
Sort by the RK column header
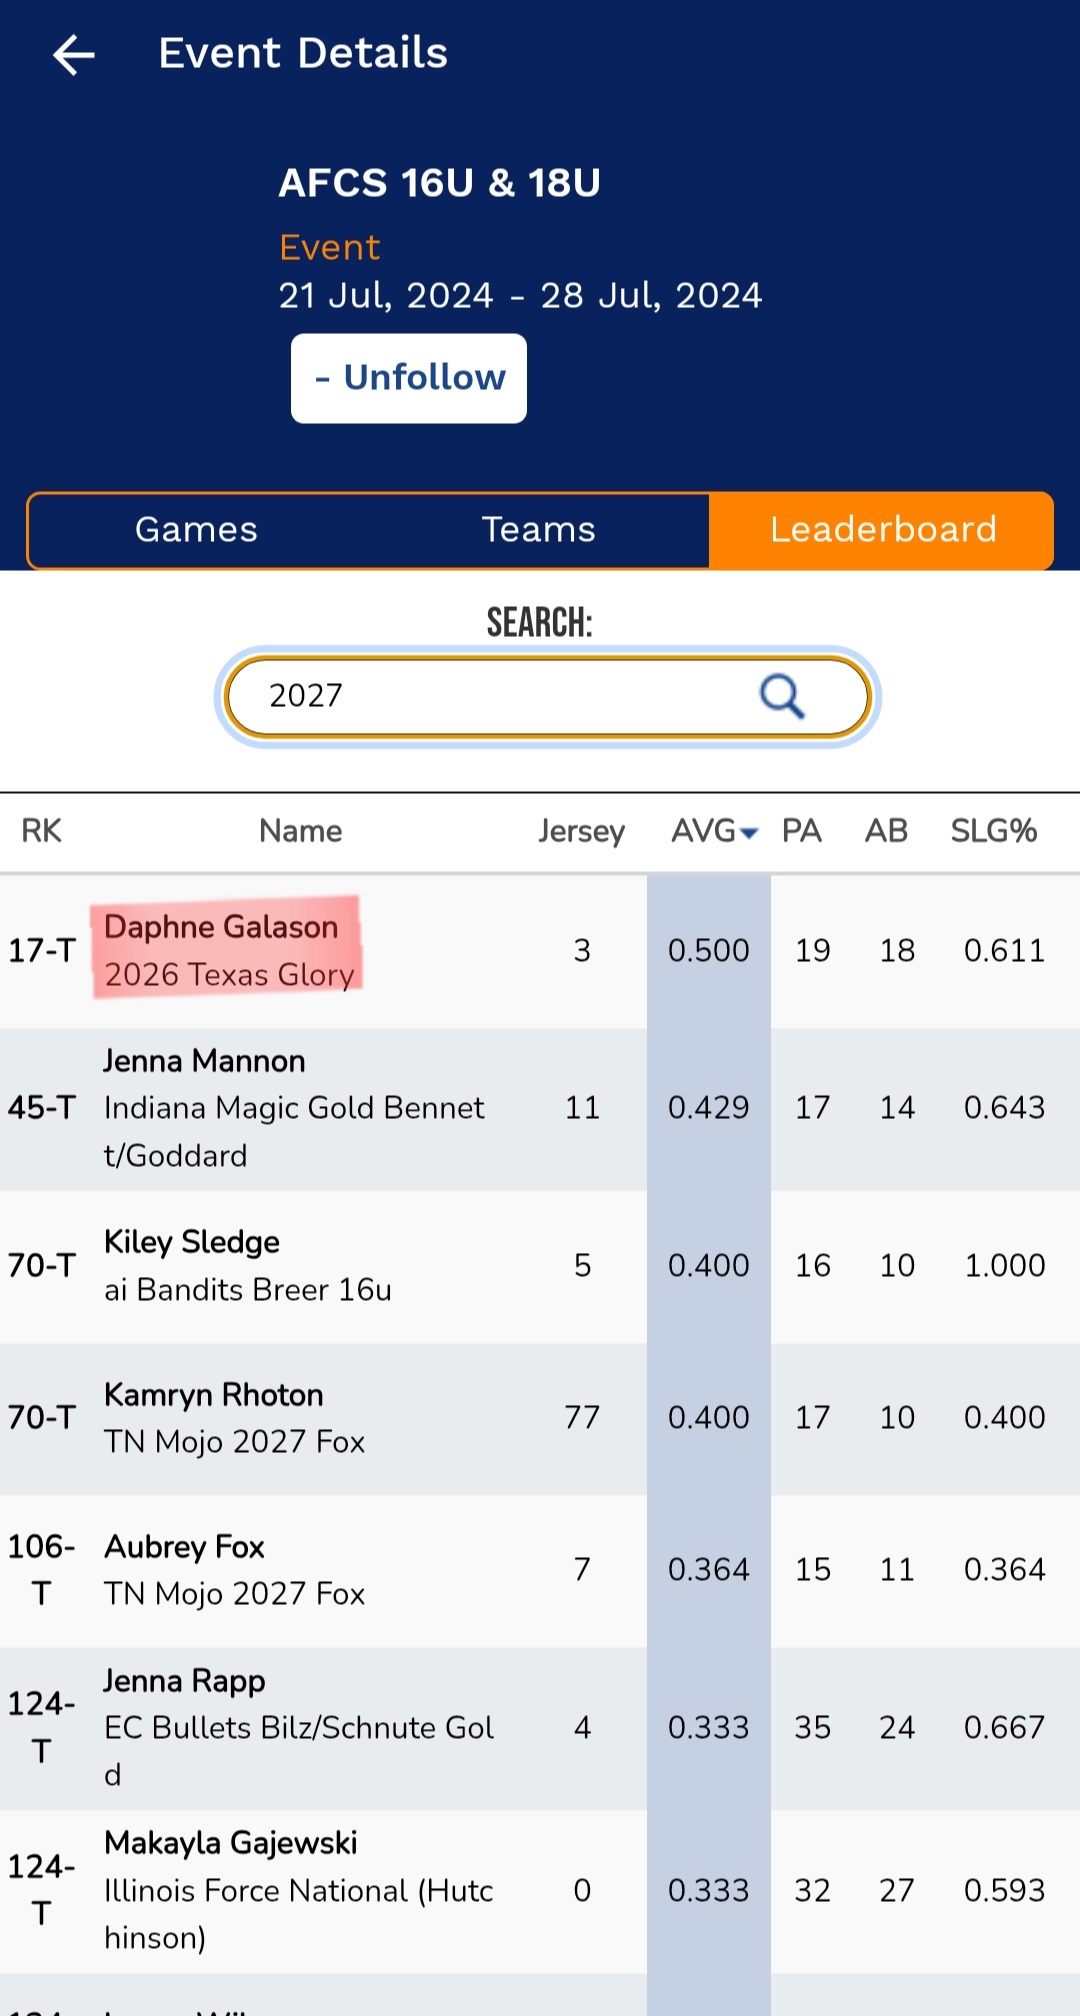click(41, 831)
